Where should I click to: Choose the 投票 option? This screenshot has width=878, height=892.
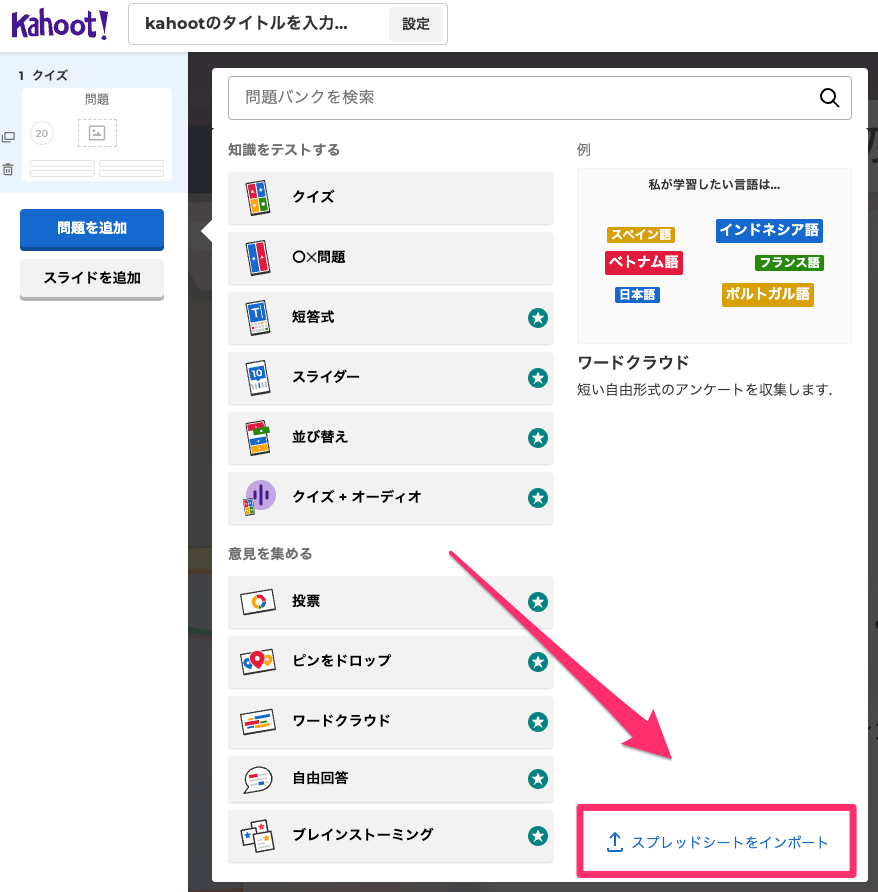coord(390,602)
